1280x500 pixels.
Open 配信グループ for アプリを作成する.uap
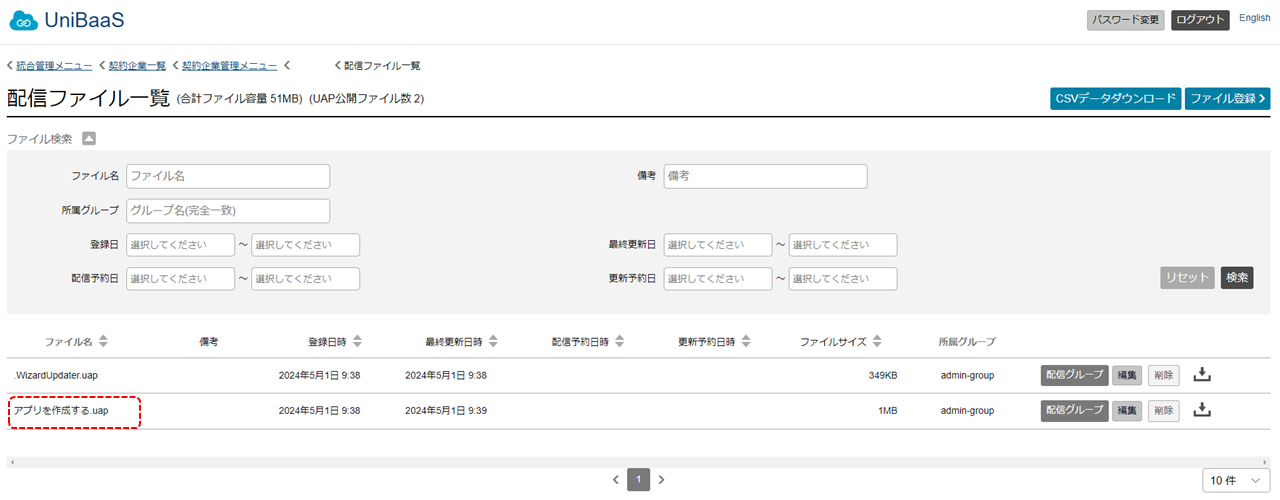tap(1074, 411)
